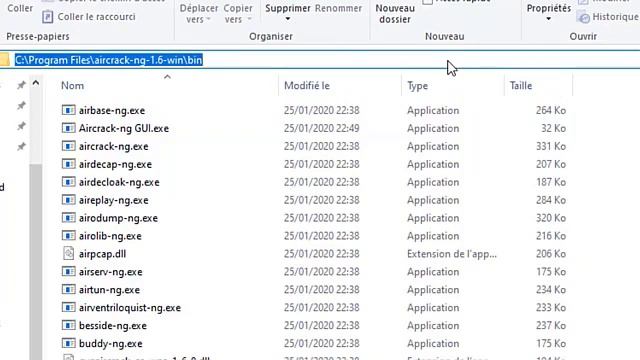This screenshot has width=640, height=360.
Task: Sort by the Taille column header
Action: 521,86
